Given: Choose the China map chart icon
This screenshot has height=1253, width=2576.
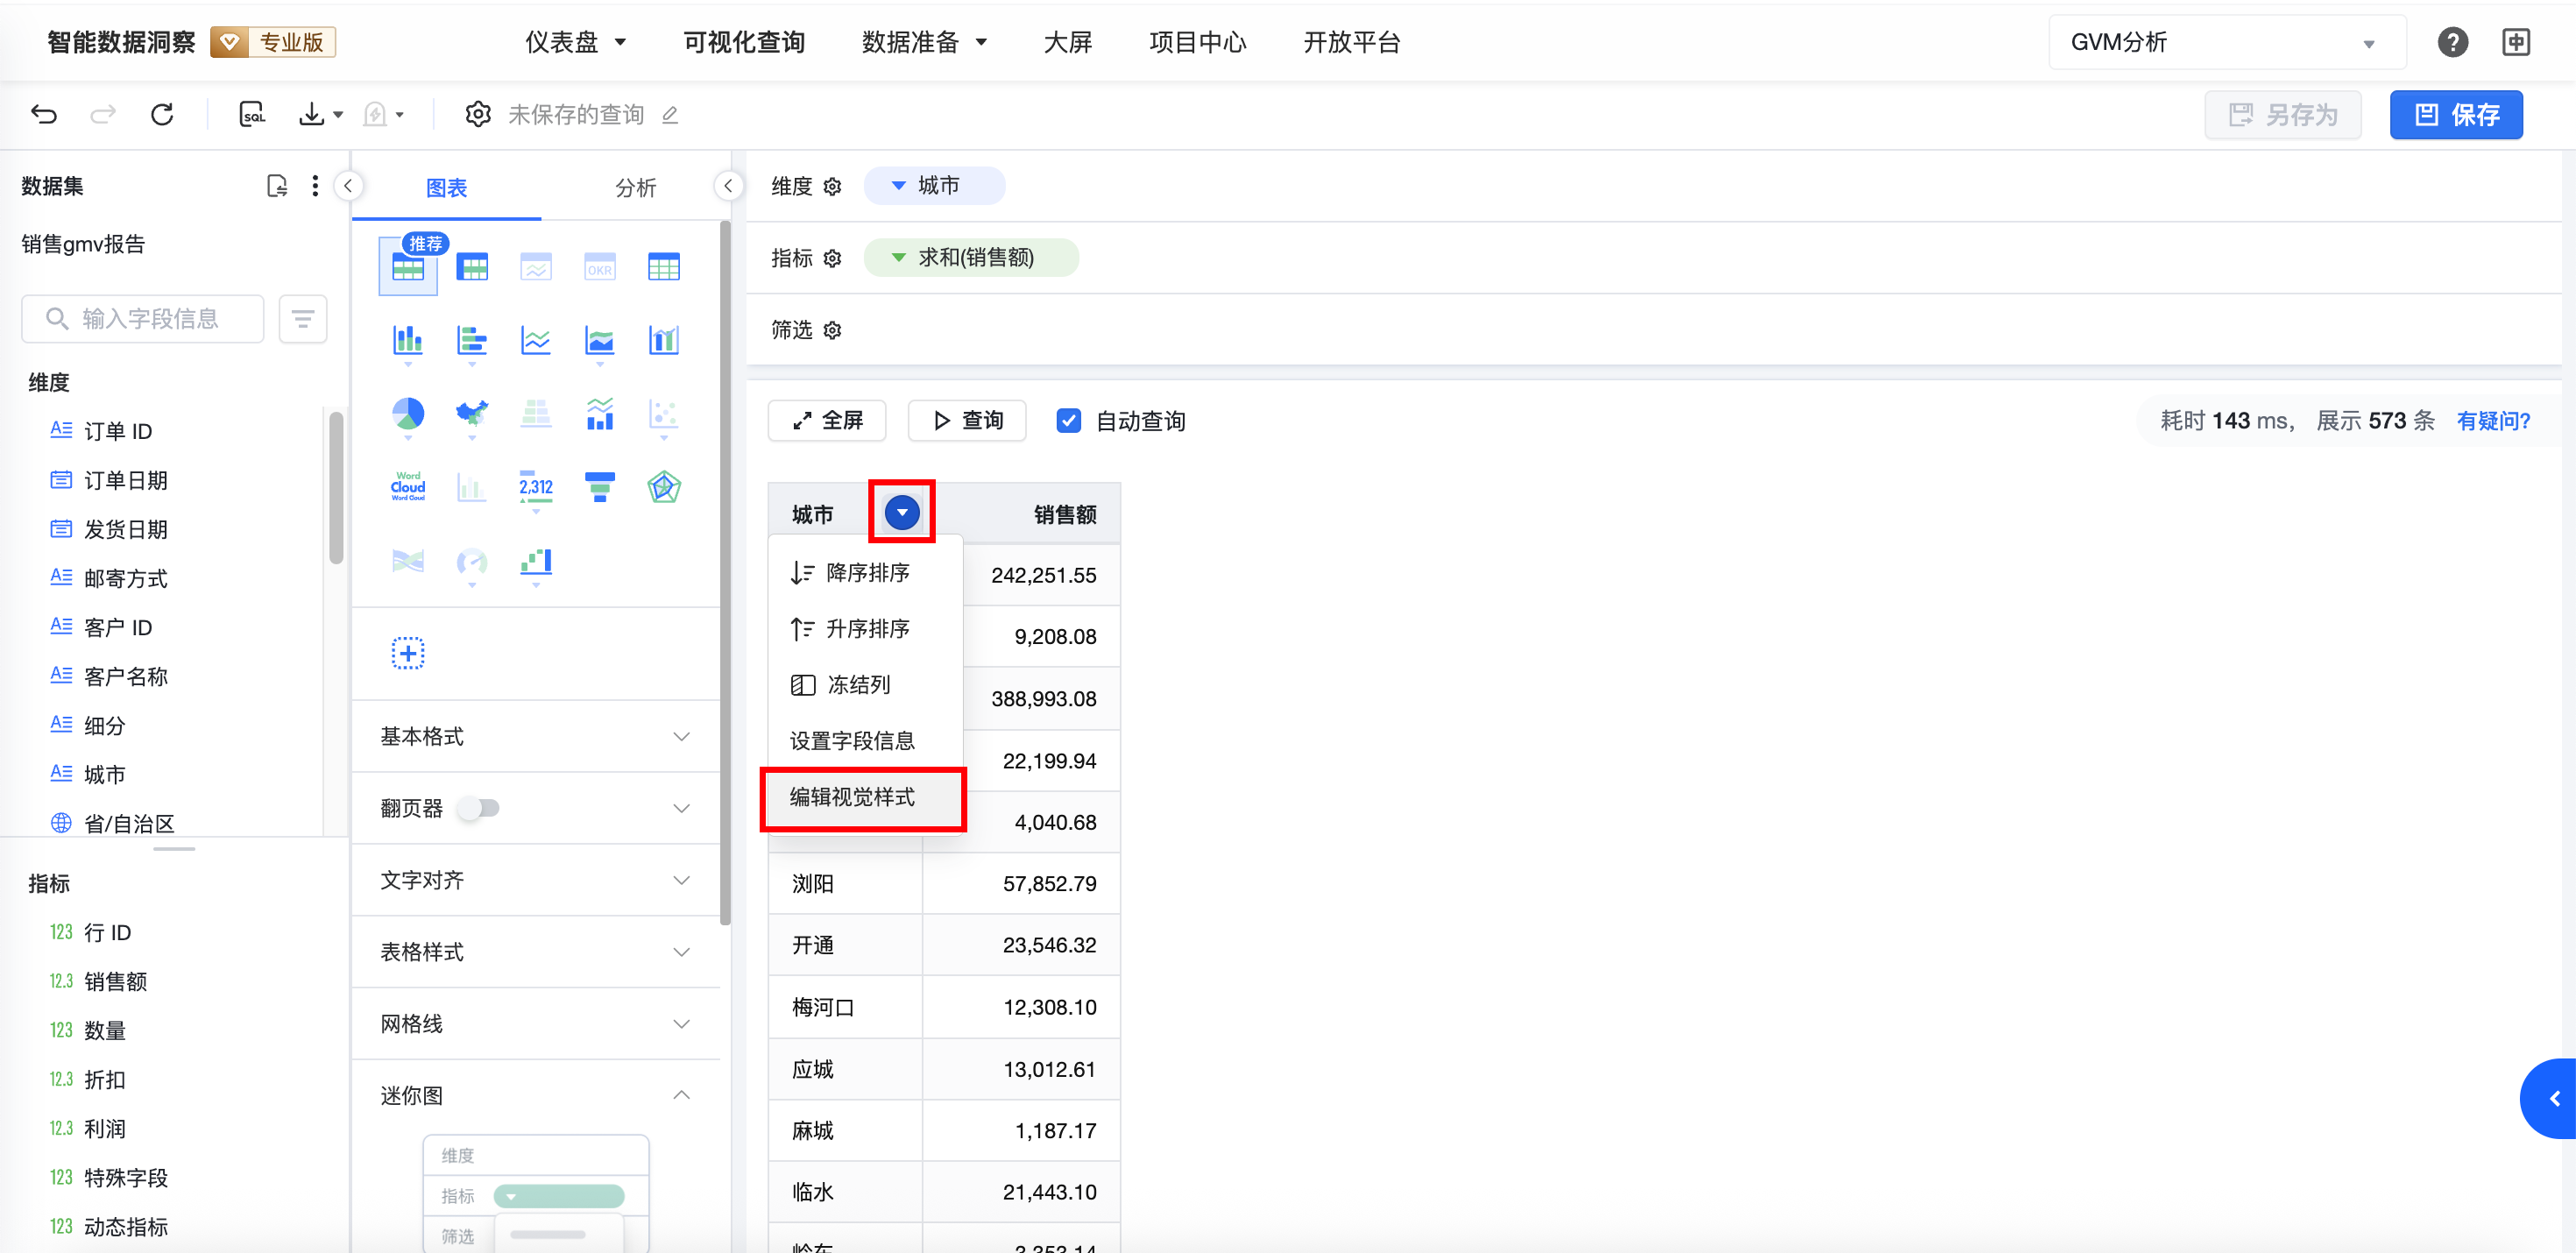Looking at the screenshot, I should pyautogui.click(x=472, y=413).
